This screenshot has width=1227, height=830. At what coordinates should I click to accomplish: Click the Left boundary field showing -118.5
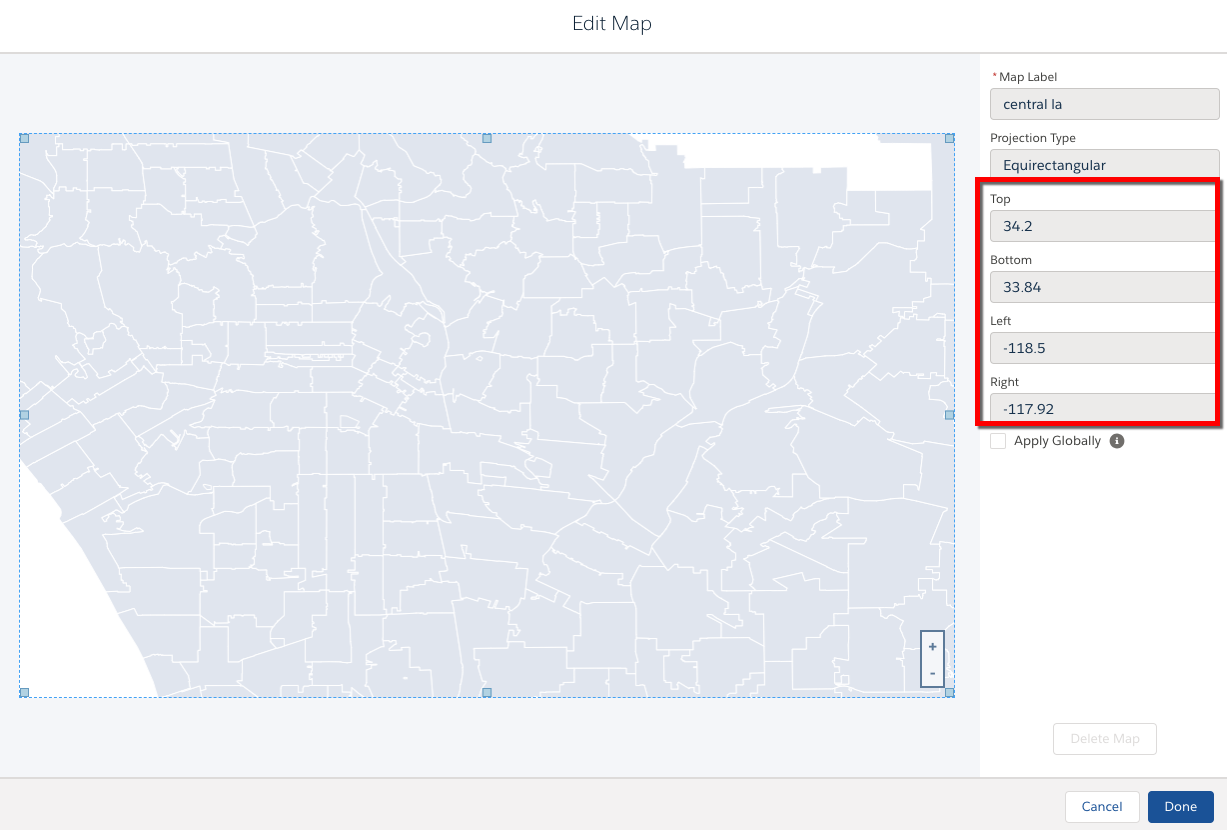click(1100, 348)
